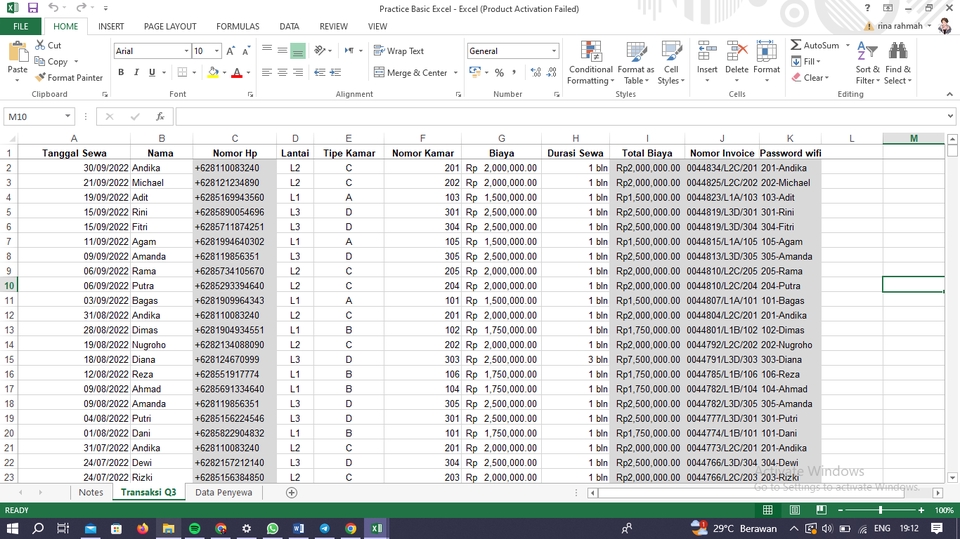The height and width of the screenshot is (539, 960).
Task: Click the Percent Style icon
Action: click(499, 72)
